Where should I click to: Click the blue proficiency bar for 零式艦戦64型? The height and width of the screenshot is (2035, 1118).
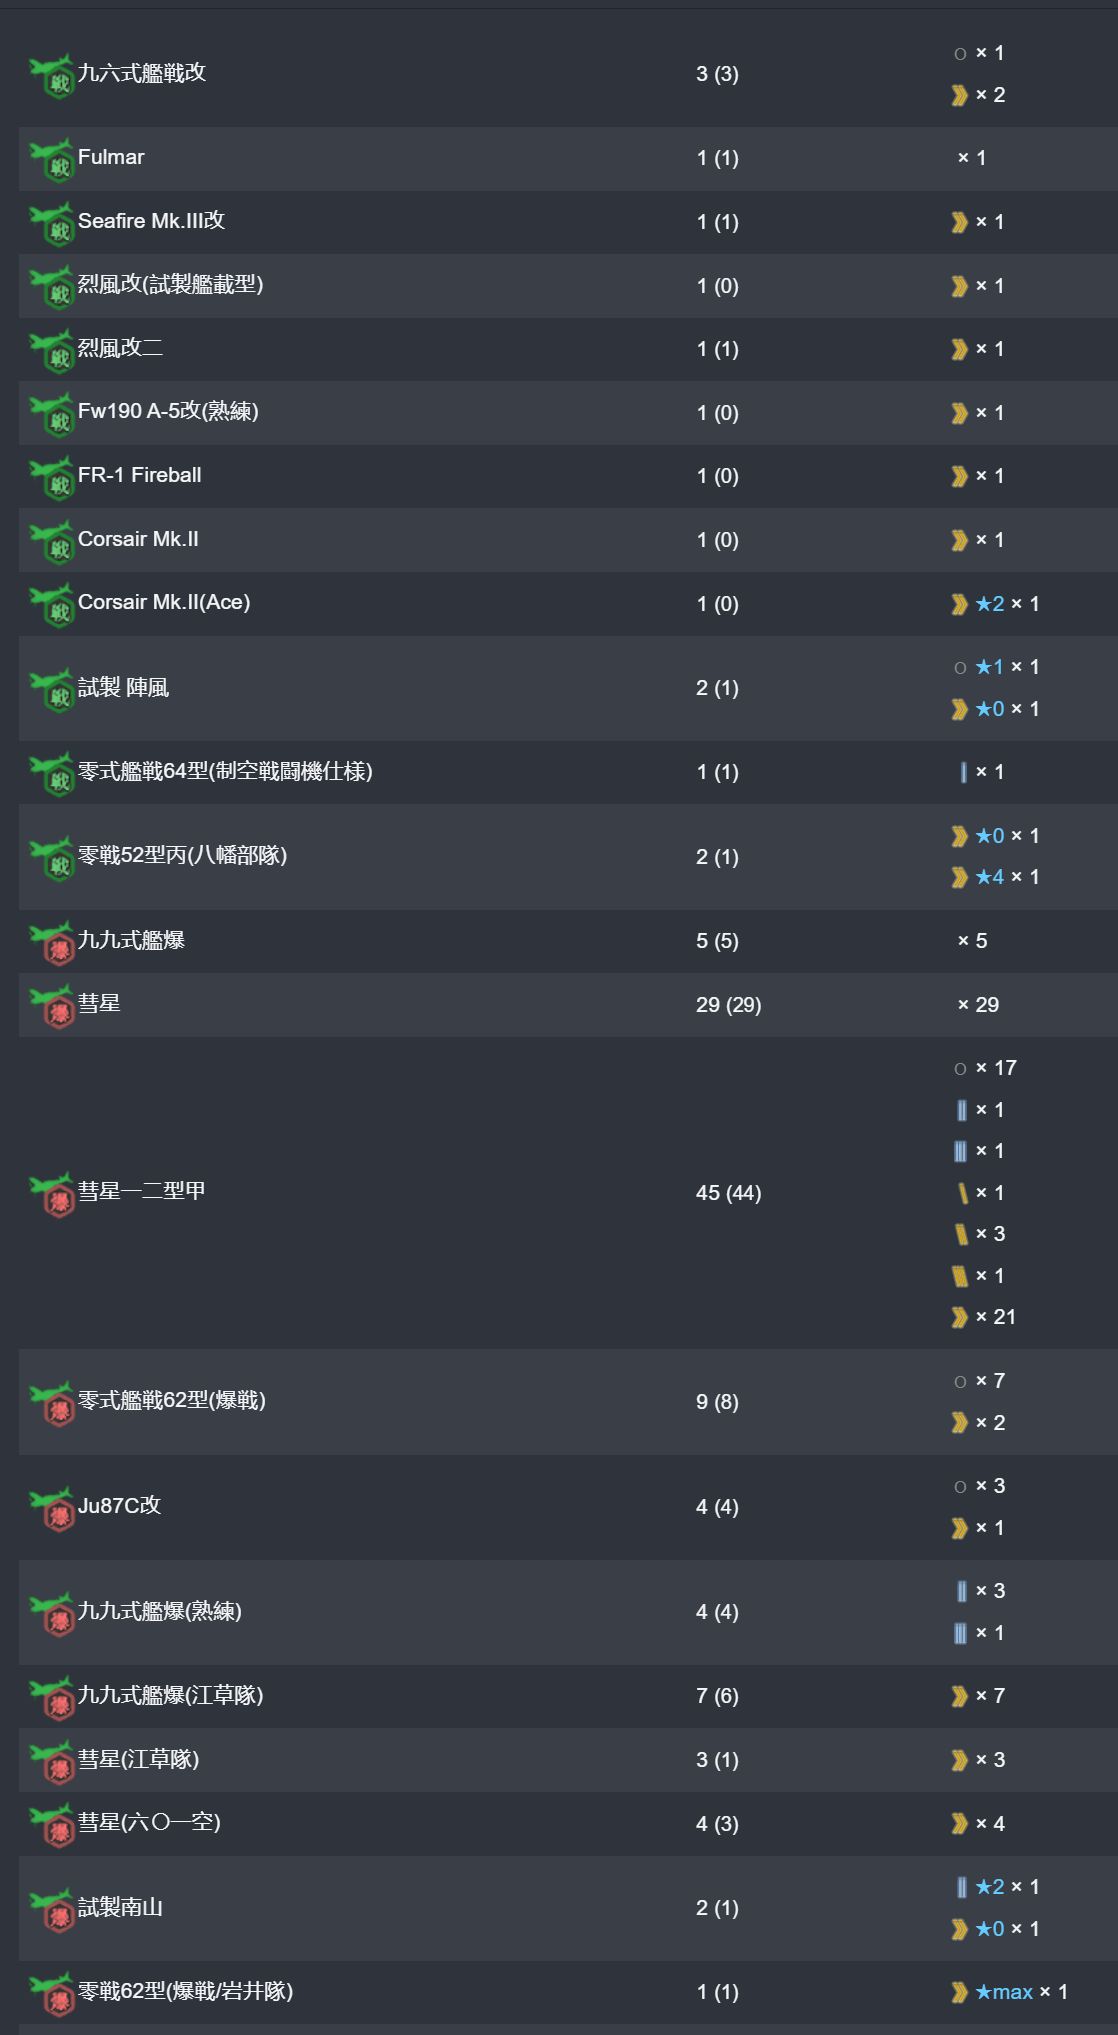(x=963, y=772)
